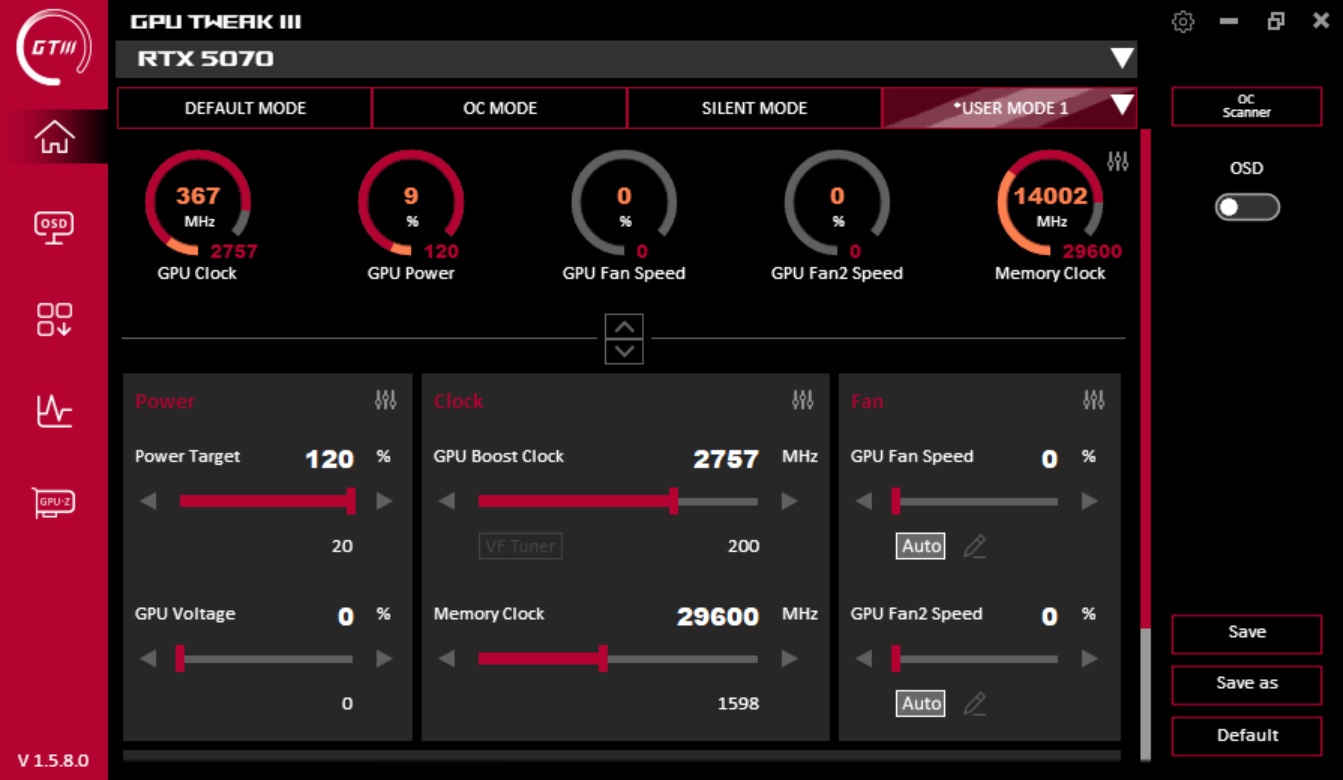1343x780 pixels.
Task: Switch to Silent Mode tab
Action: [x=754, y=108]
